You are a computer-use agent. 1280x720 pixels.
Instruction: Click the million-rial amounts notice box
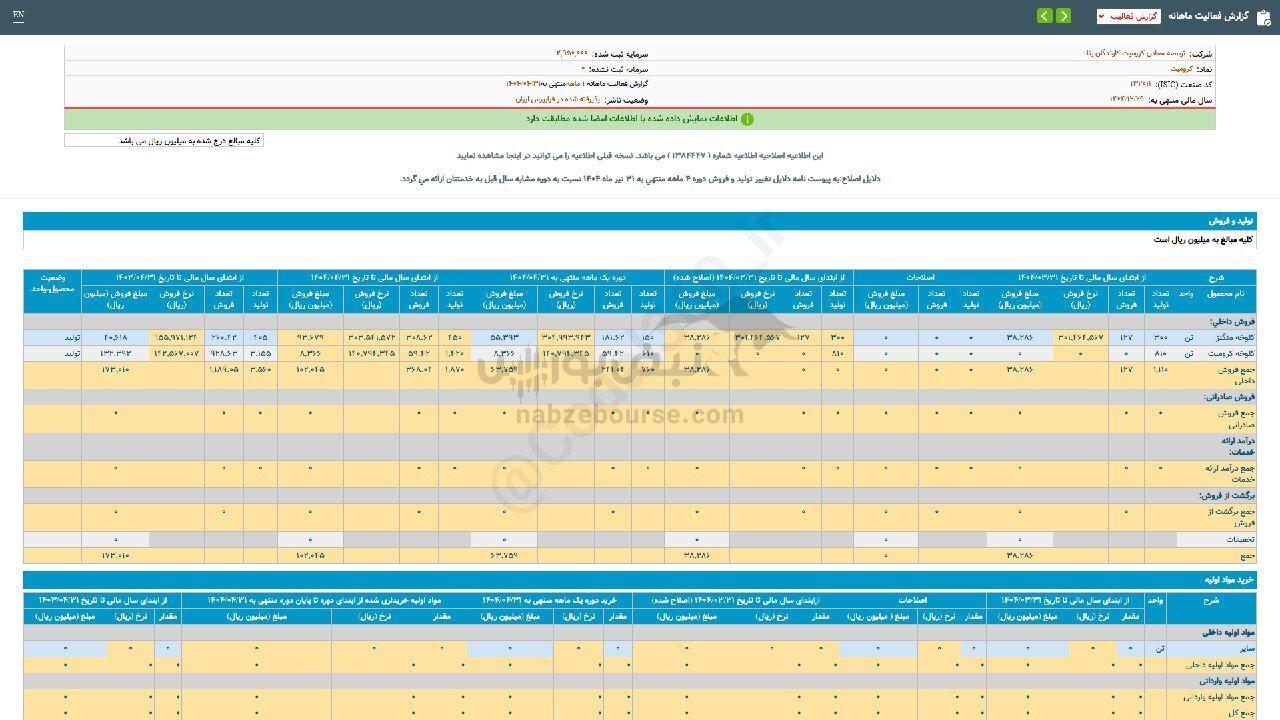point(165,140)
